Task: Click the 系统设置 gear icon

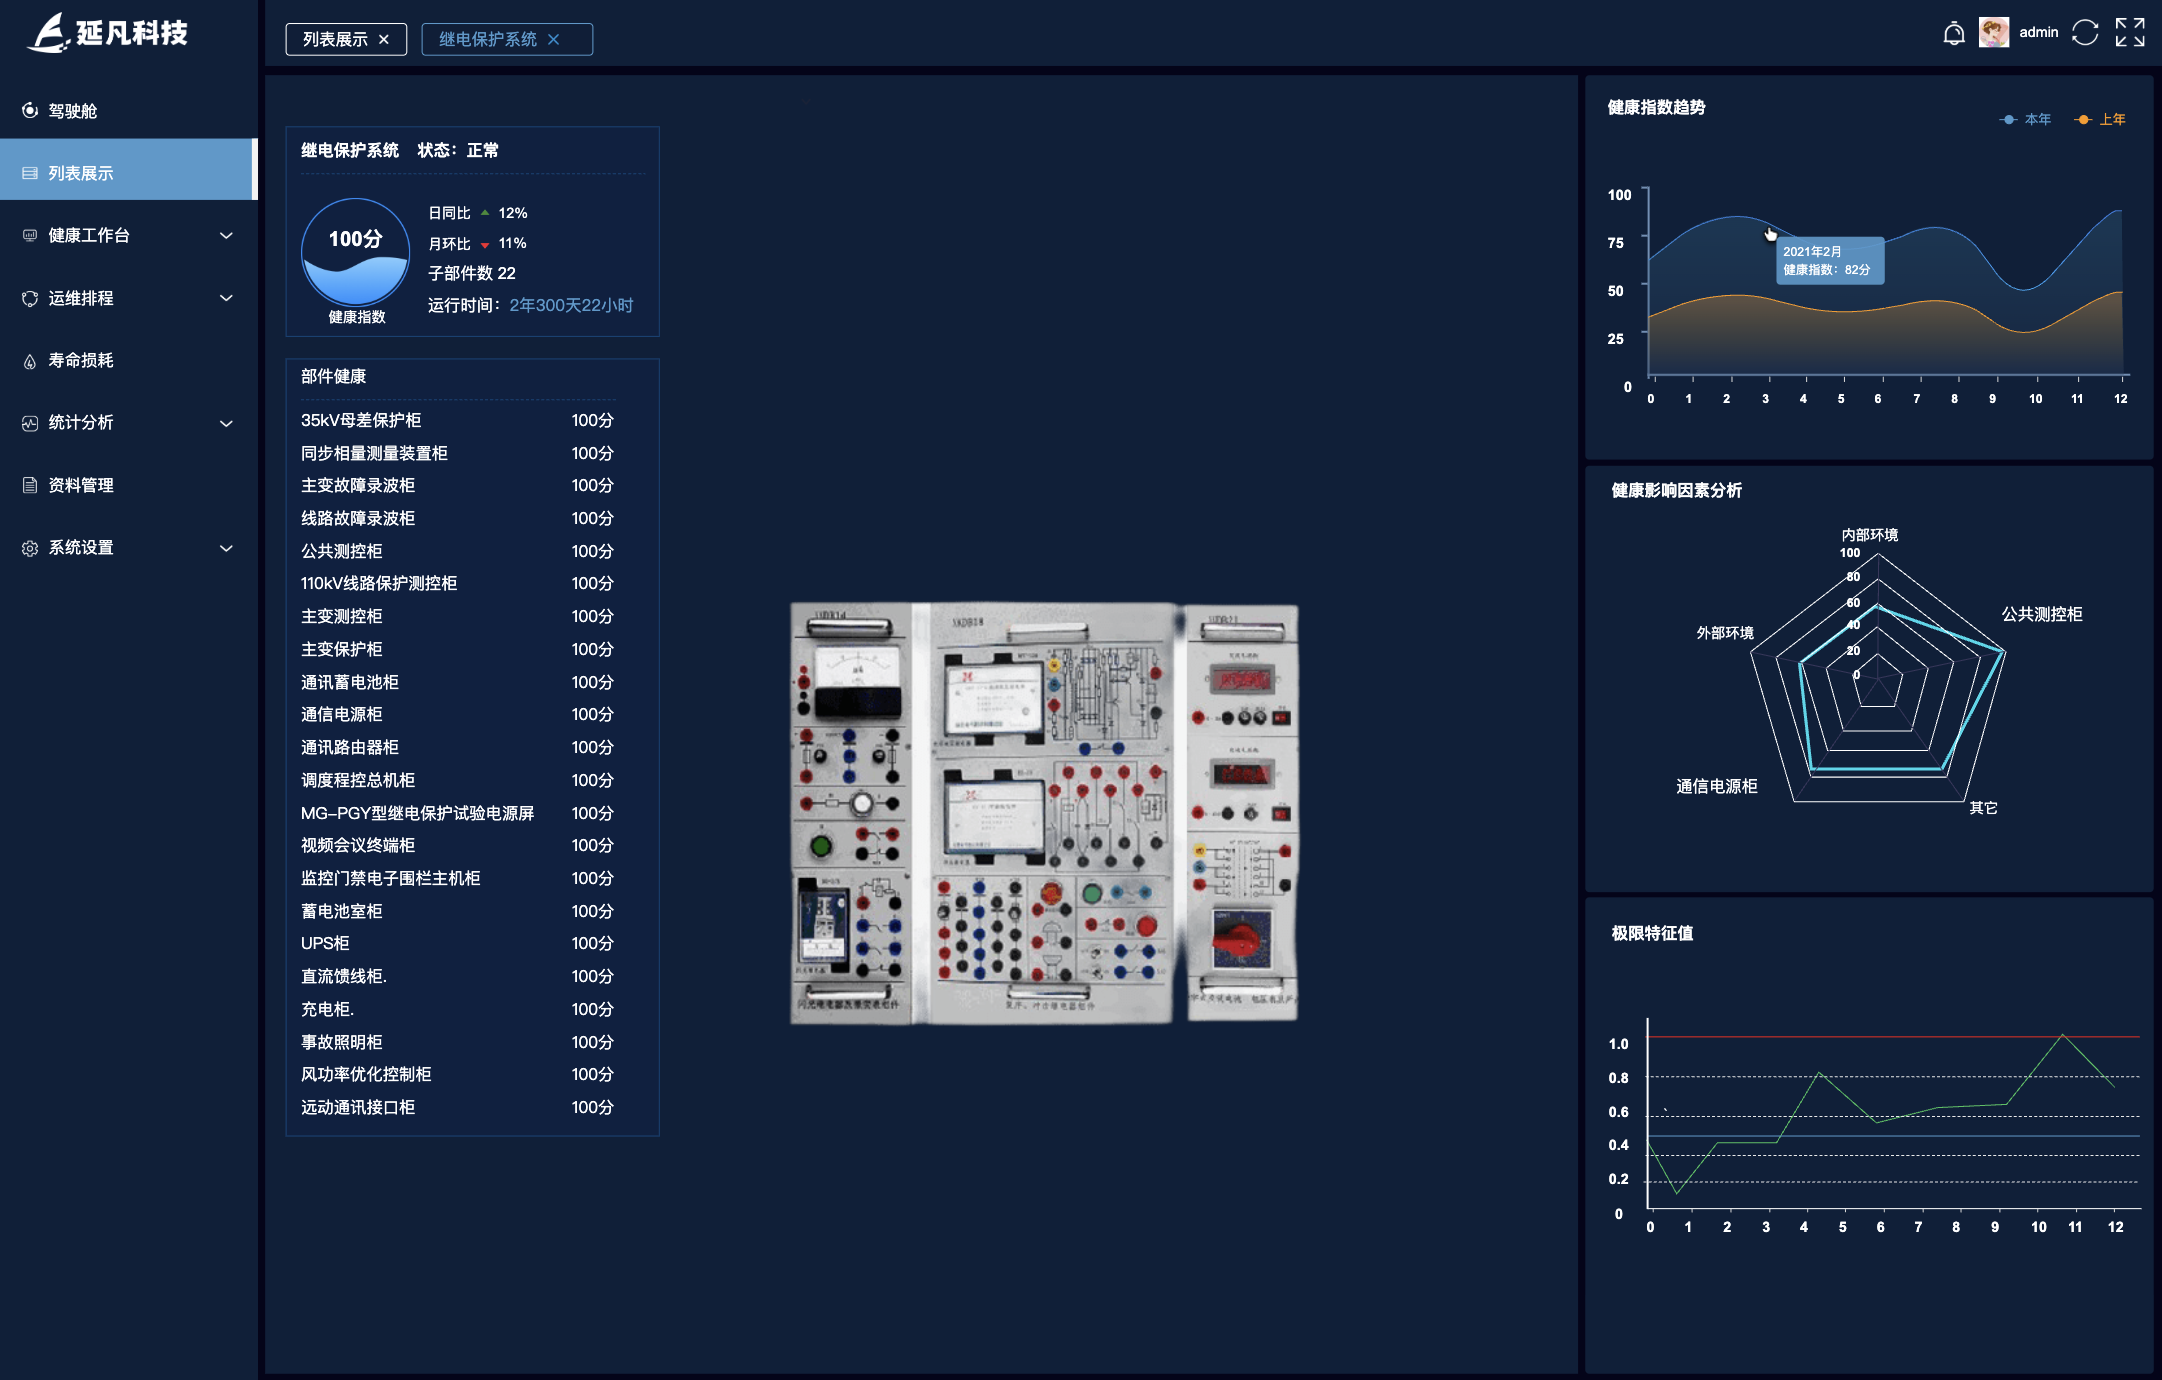Action: pos(30,548)
